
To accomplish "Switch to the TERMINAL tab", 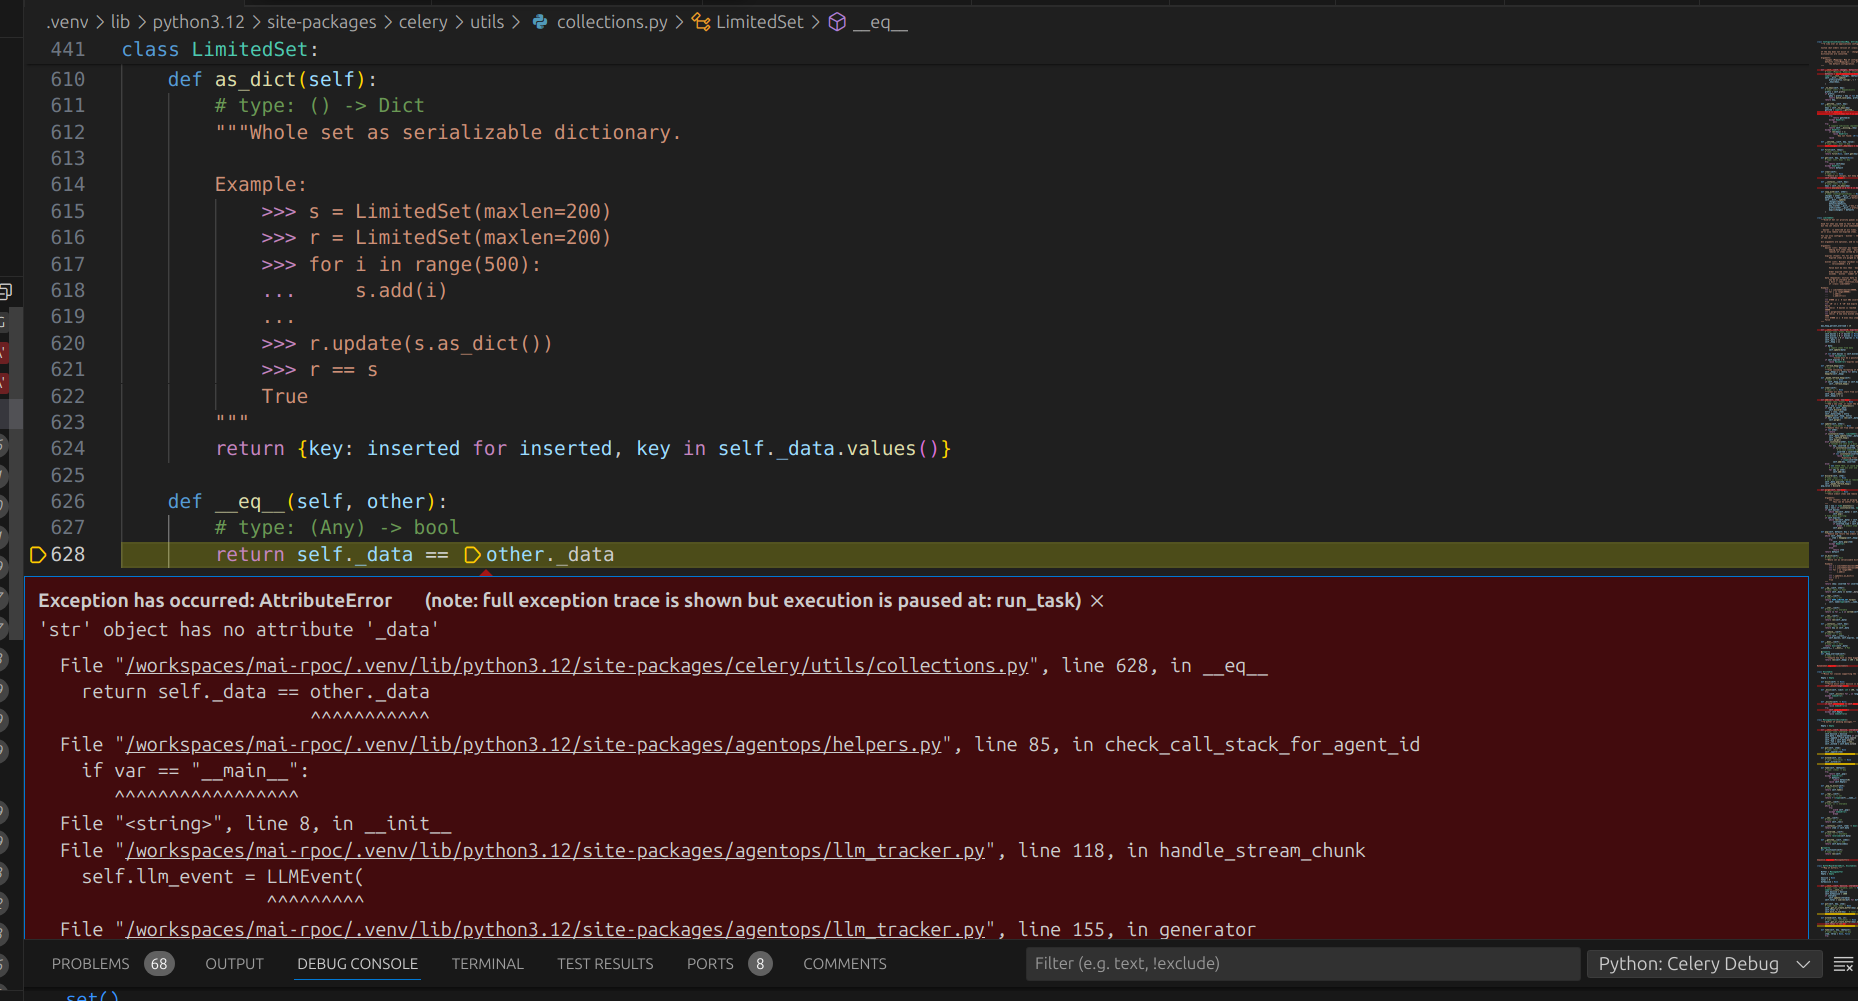I will (x=488, y=964).
